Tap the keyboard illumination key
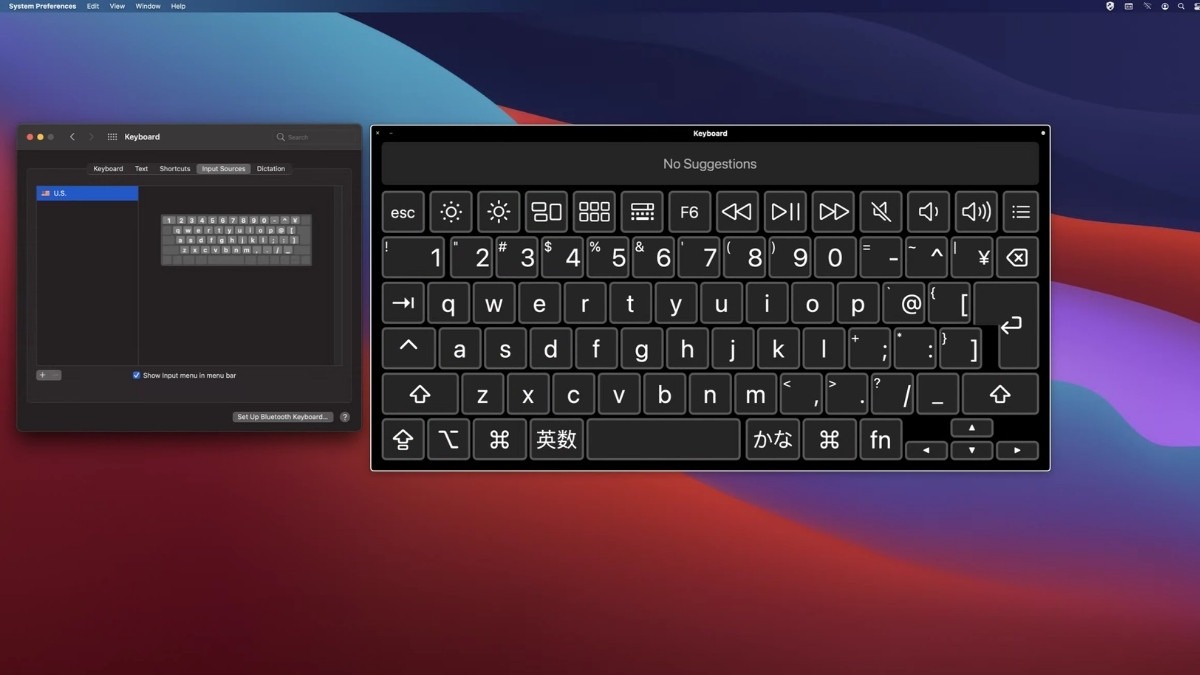Image resolution: width=1200 pixels, height=675 pixels. [x=642, y=212]
